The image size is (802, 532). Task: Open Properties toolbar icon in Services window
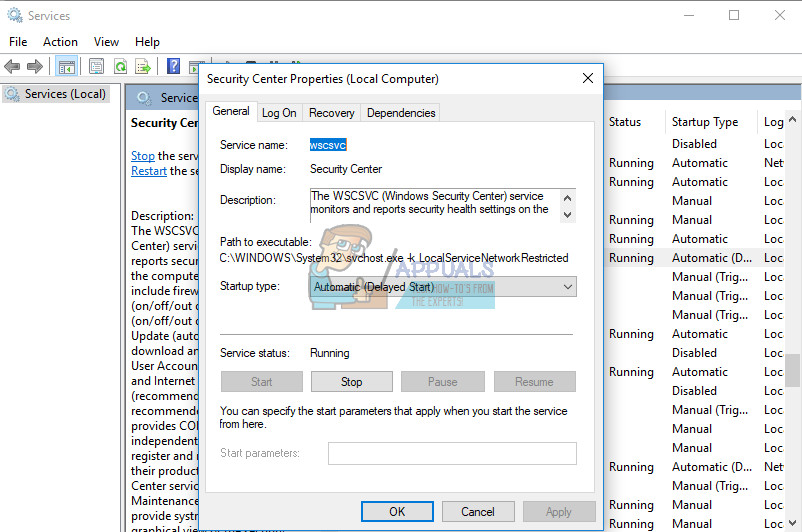pyautogui.click(x=96, y=66)
